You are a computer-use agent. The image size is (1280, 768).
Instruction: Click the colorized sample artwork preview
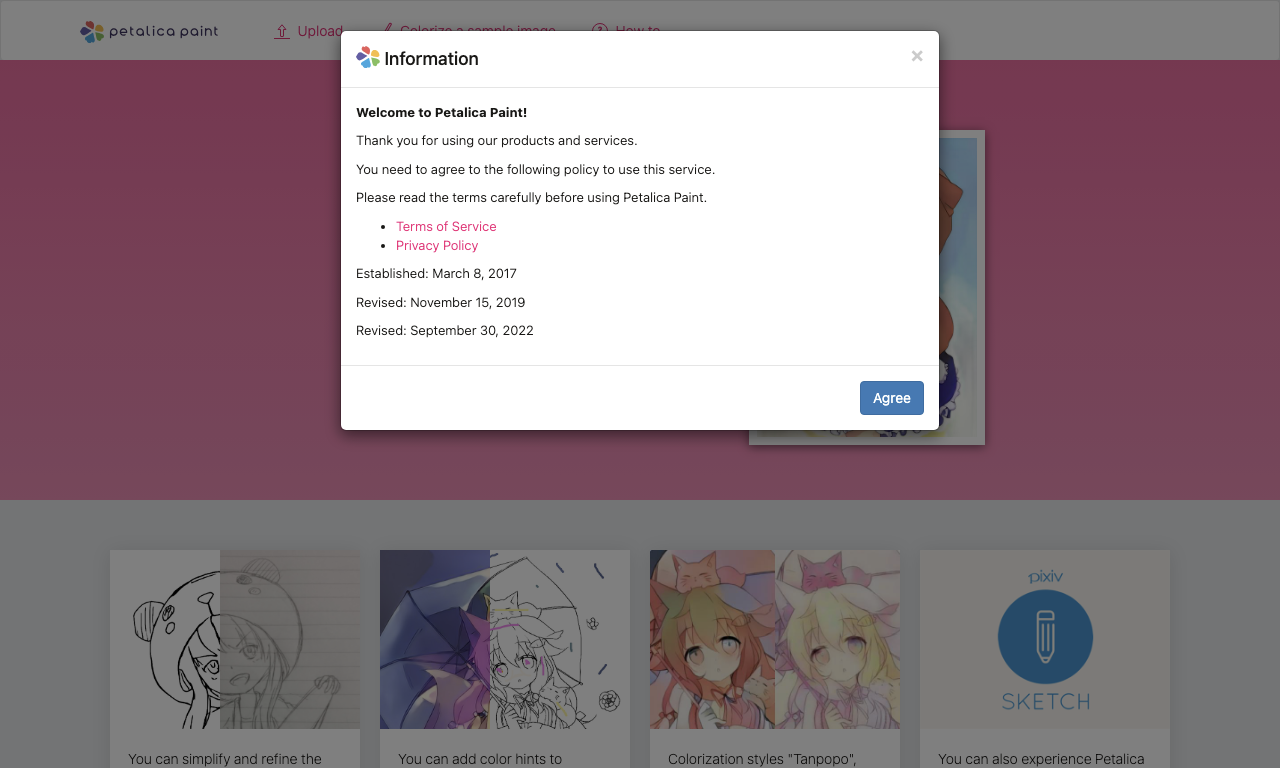point(961,288)
